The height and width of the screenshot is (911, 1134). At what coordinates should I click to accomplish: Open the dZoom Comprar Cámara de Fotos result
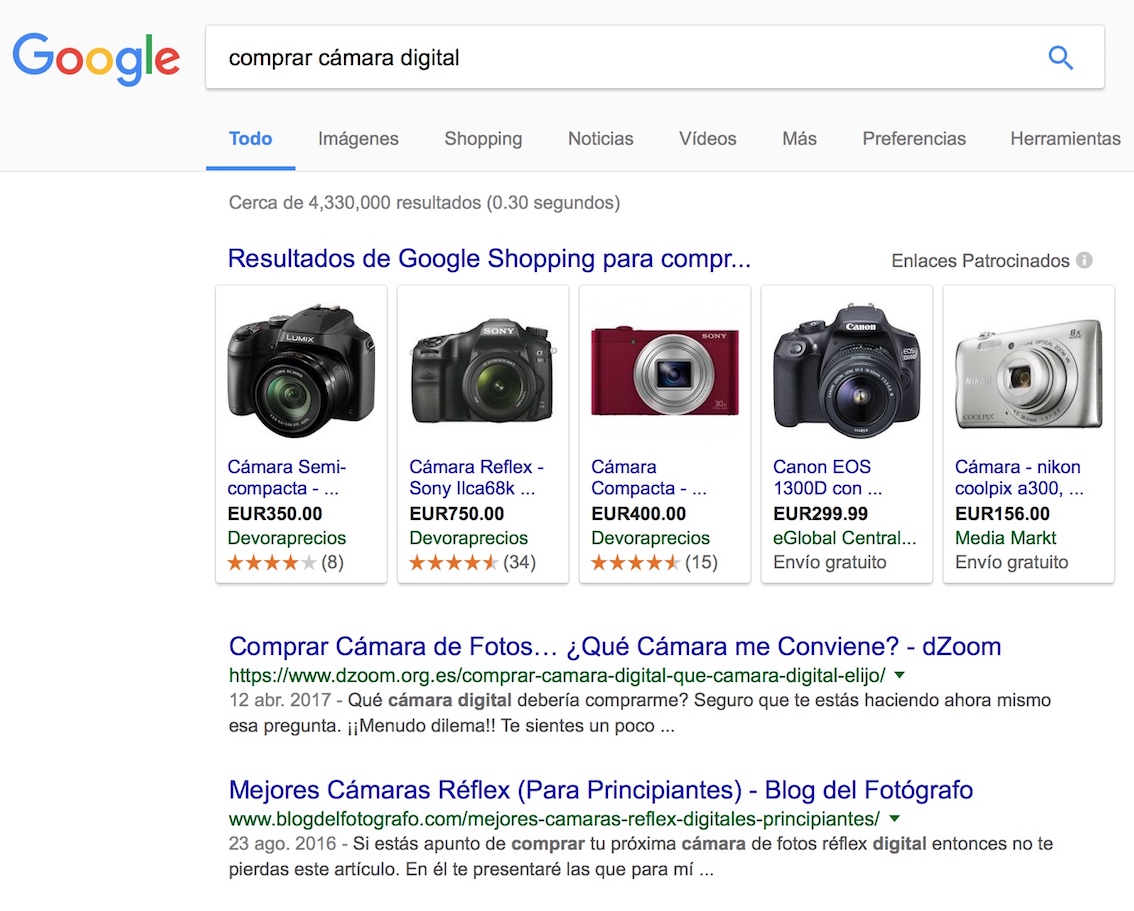(x=614, y=646)
